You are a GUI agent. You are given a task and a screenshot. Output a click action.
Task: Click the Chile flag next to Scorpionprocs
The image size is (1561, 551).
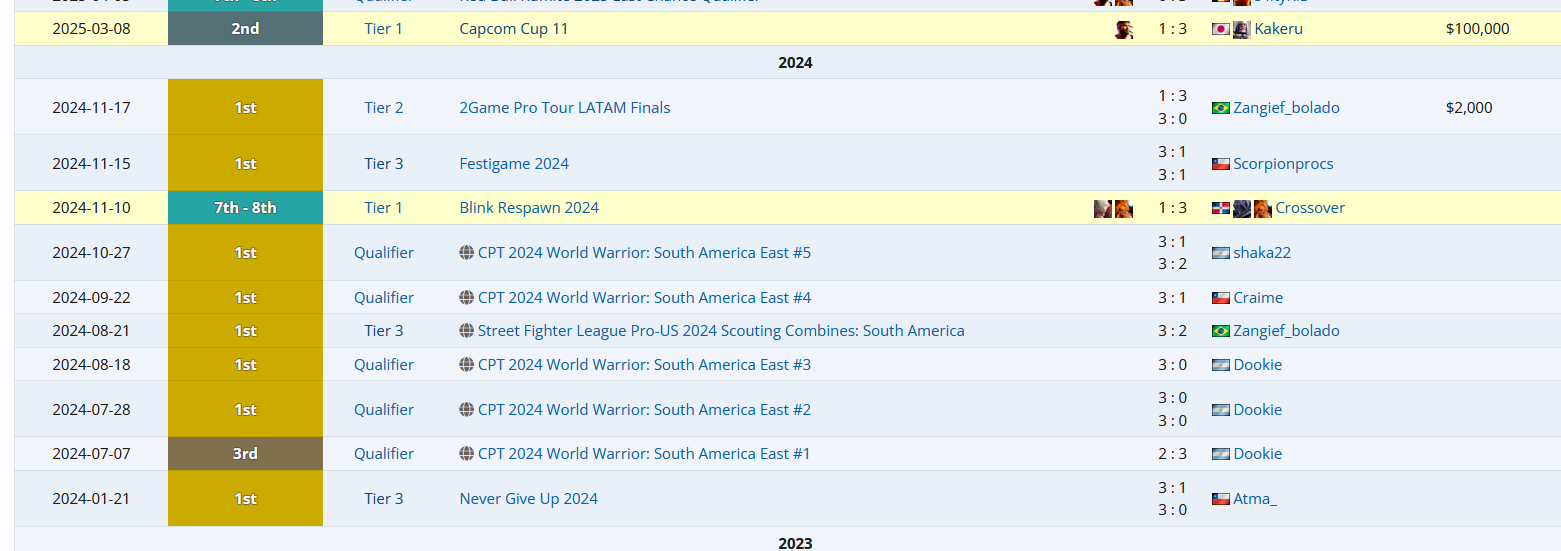coord(1220,164)
